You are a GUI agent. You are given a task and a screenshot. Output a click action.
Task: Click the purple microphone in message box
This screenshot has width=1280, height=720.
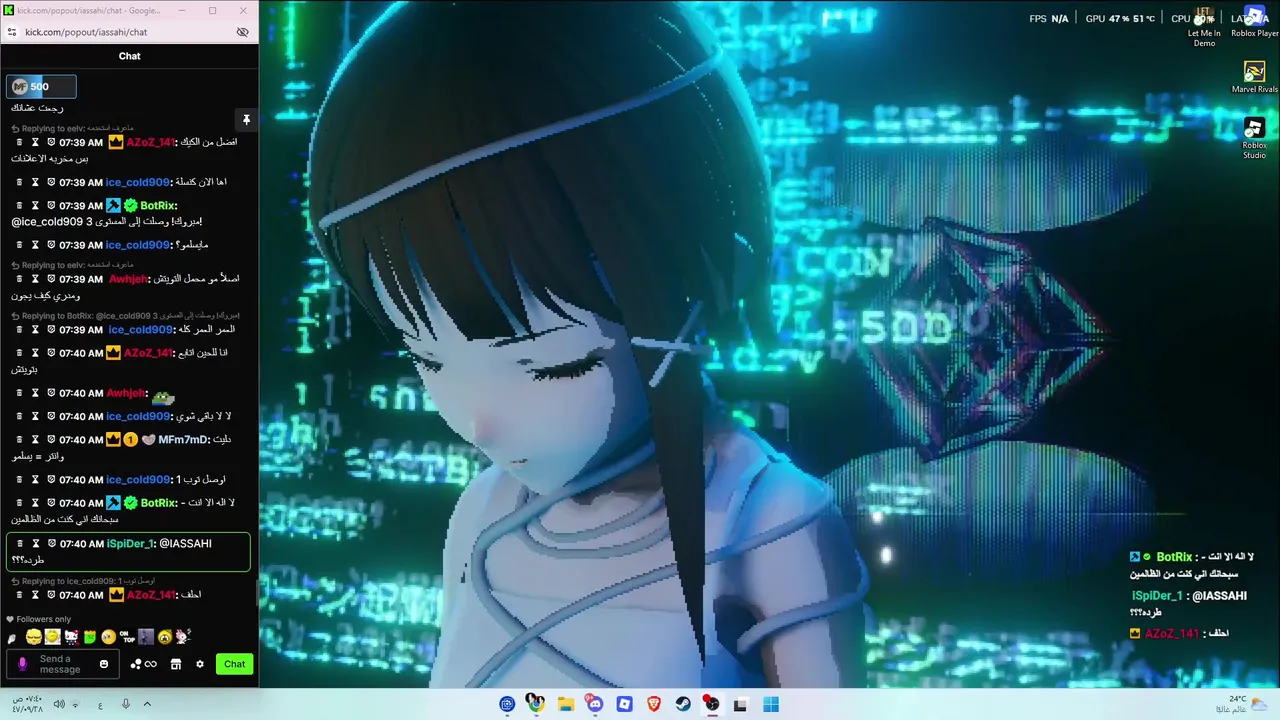(x=23, y=664)
